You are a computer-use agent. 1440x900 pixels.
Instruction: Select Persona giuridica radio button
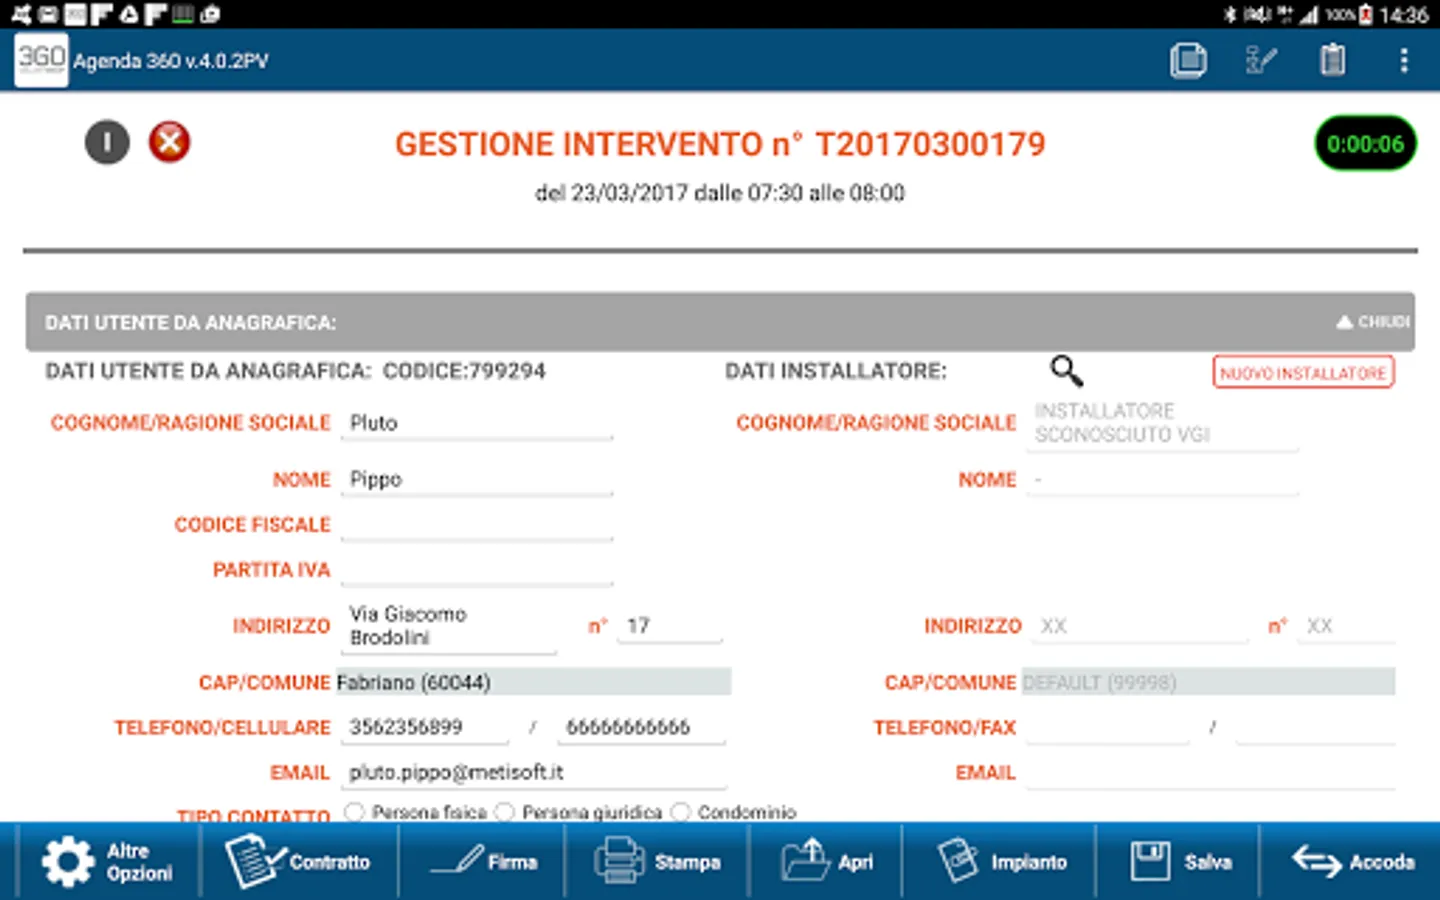pos(505,812)
